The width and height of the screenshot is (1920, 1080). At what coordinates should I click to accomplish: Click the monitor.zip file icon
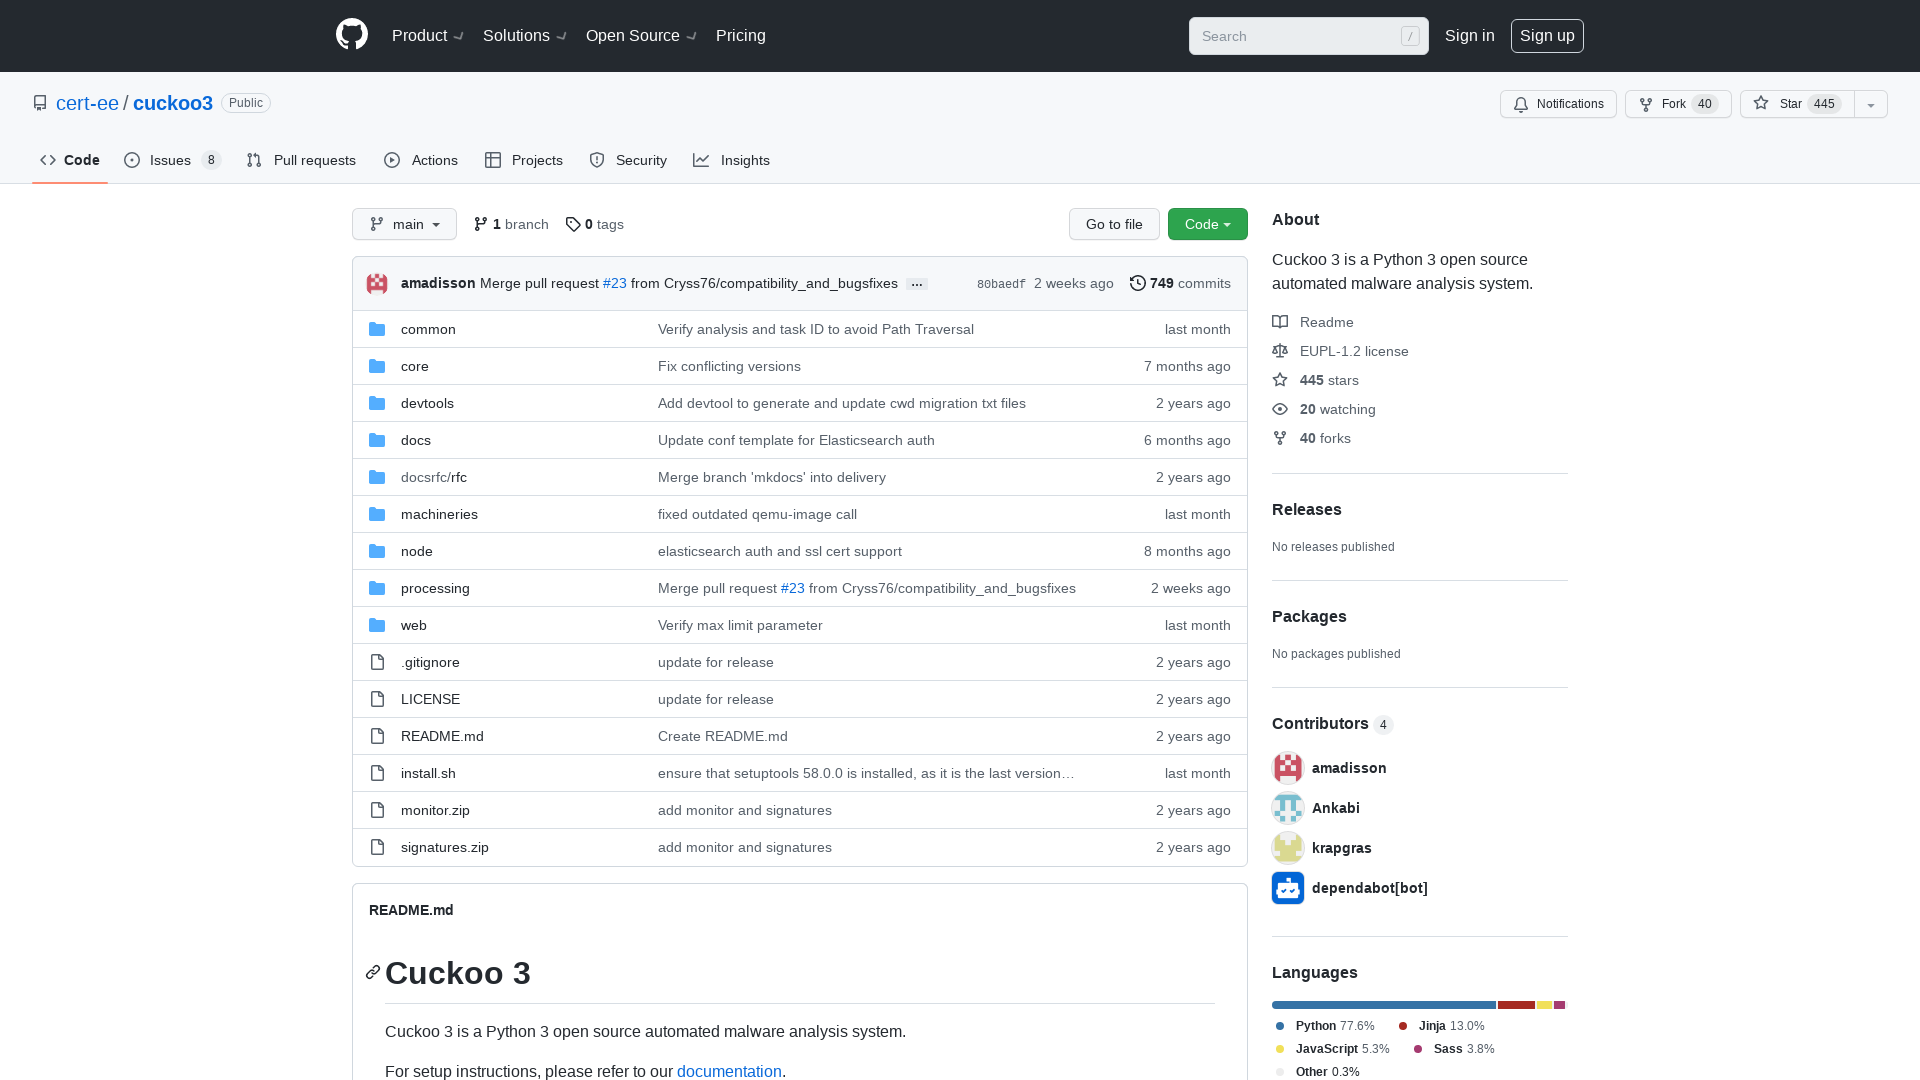pyautogui.click(x=377, y=810)
